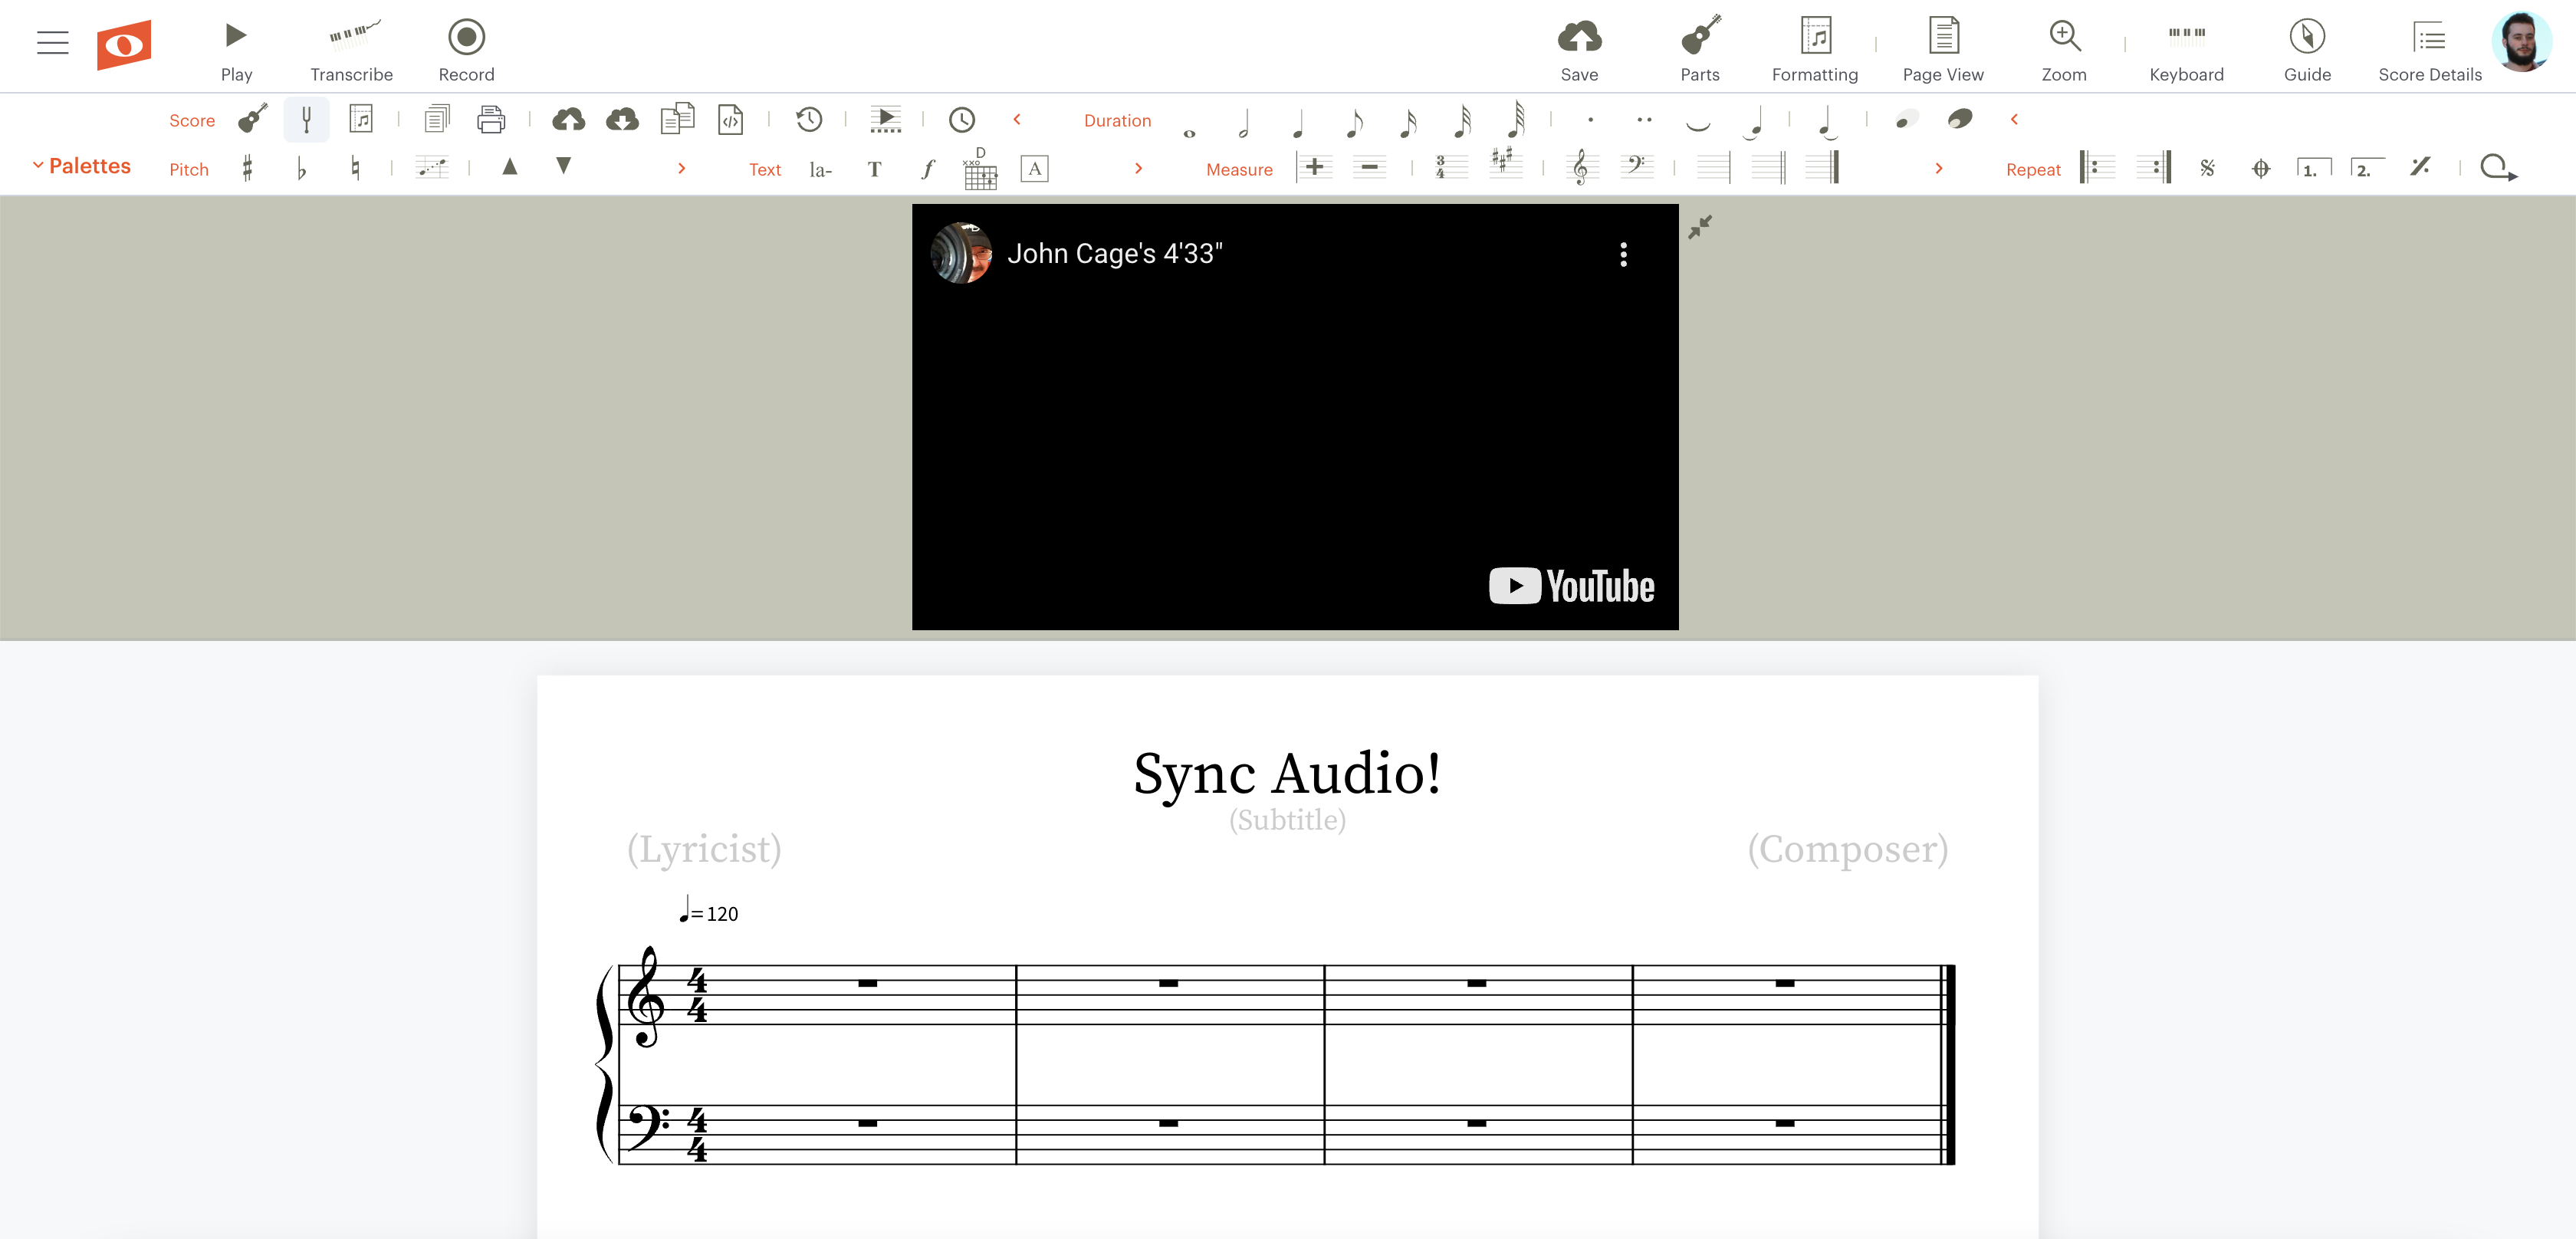Image resolution: width=2576 pixels, height=1239 pixels.
Task: Select half note duration
Action: coord(1244,123)
